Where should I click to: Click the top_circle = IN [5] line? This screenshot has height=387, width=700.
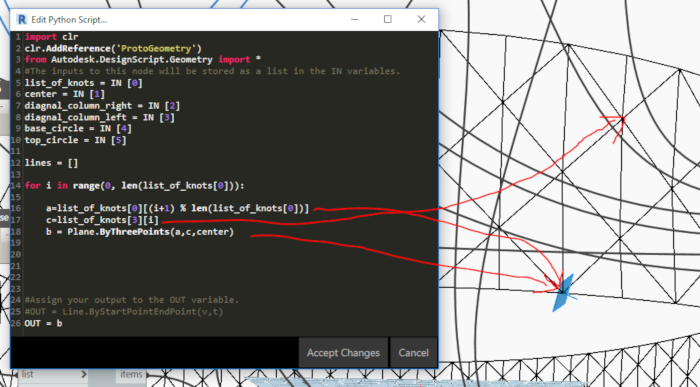coord(75,140)
